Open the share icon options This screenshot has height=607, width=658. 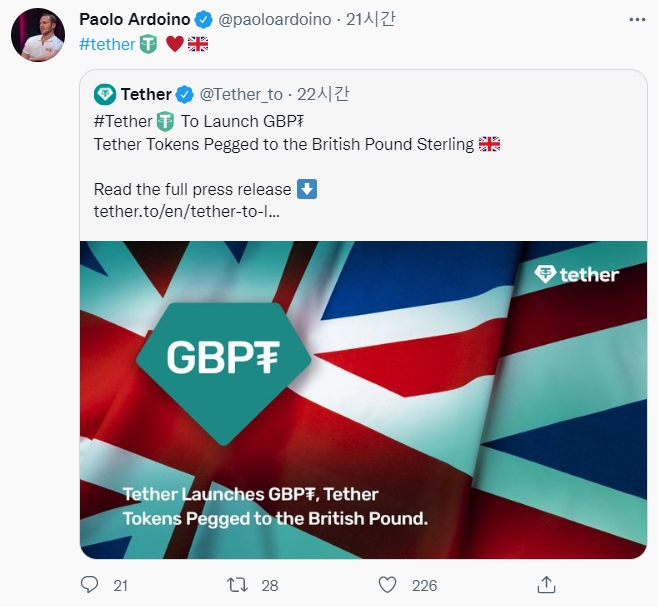coord(545,584)
